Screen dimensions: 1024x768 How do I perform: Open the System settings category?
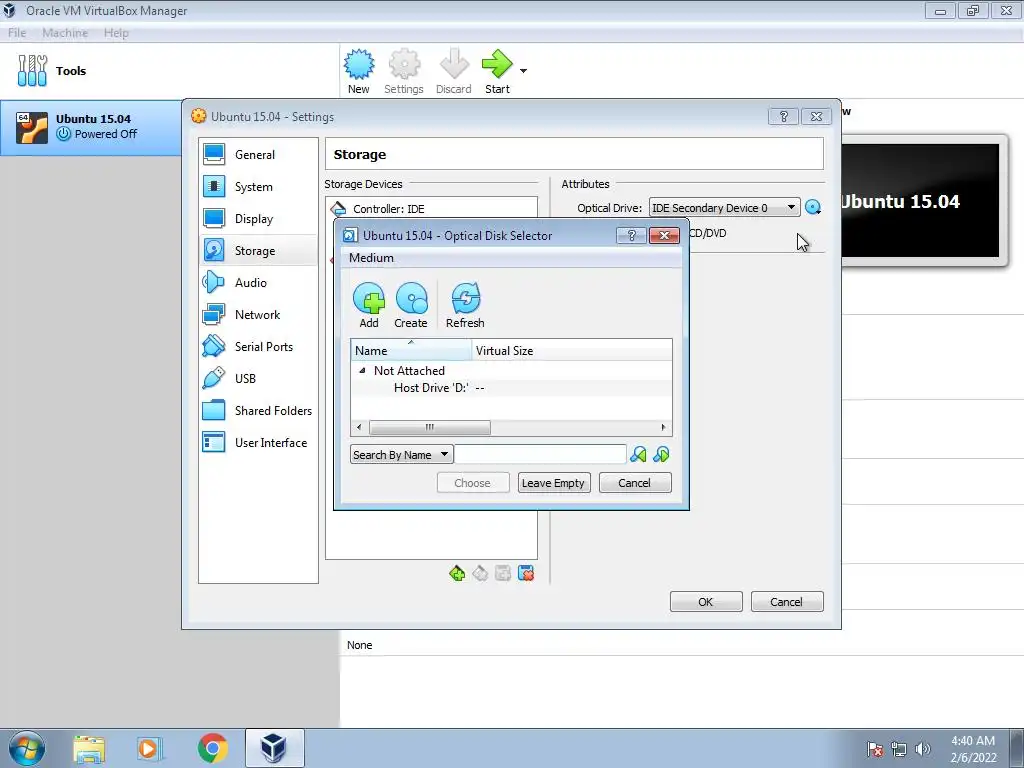[x=259, y=187]
